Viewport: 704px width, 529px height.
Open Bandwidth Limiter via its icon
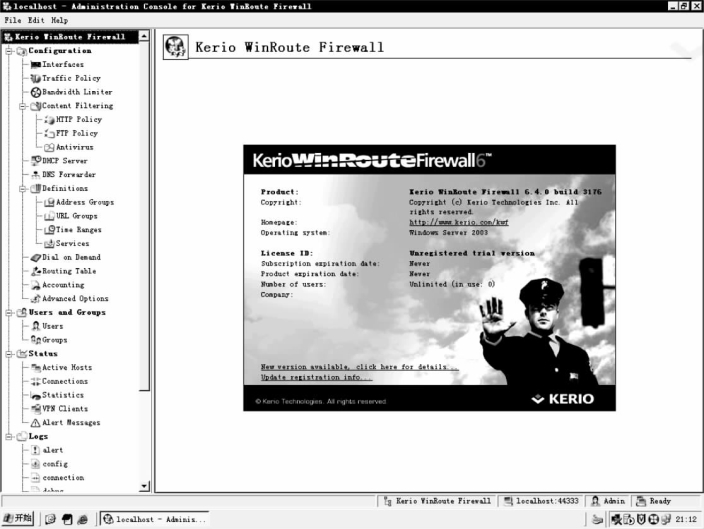(35, 93)
